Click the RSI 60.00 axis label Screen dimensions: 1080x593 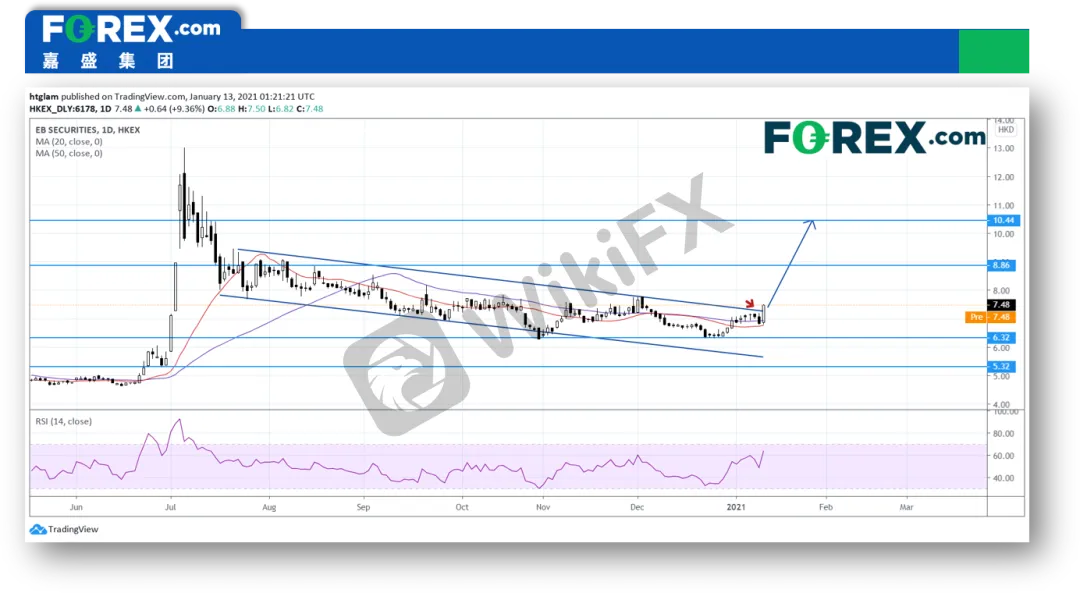coord(1004,455)
